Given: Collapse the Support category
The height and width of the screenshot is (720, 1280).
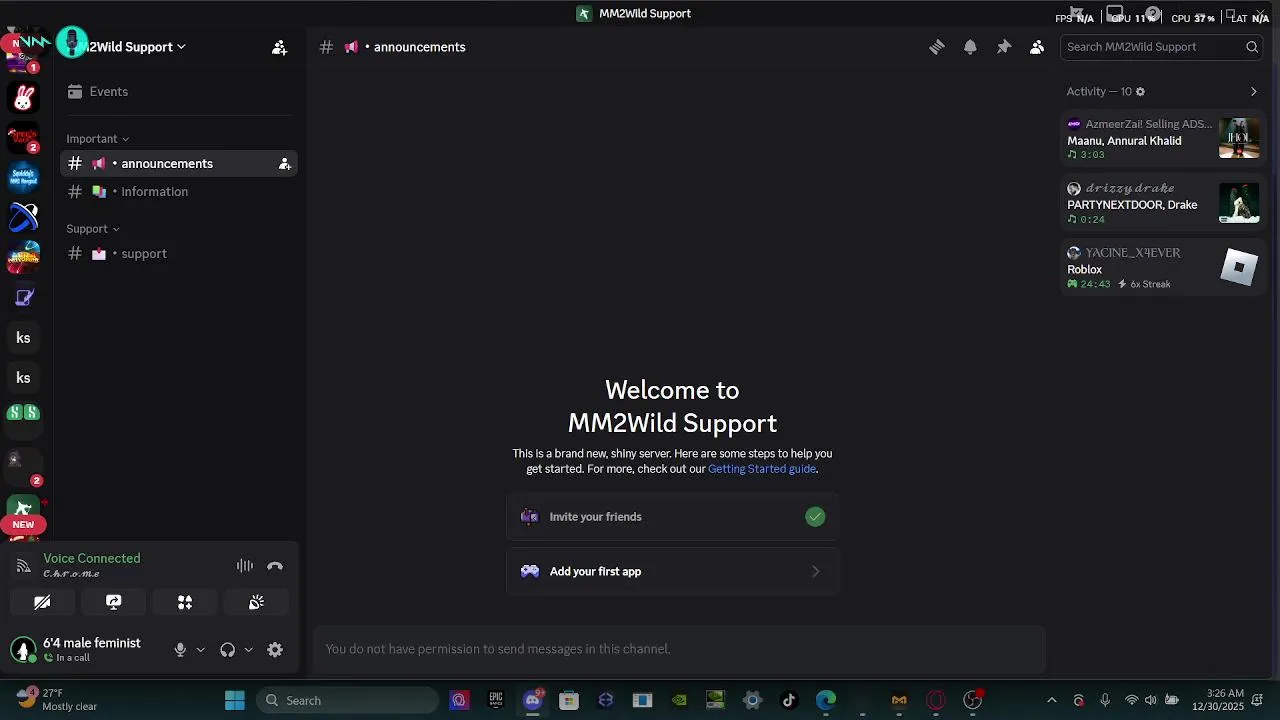Looking at the screenshot, I should (92, 229).
